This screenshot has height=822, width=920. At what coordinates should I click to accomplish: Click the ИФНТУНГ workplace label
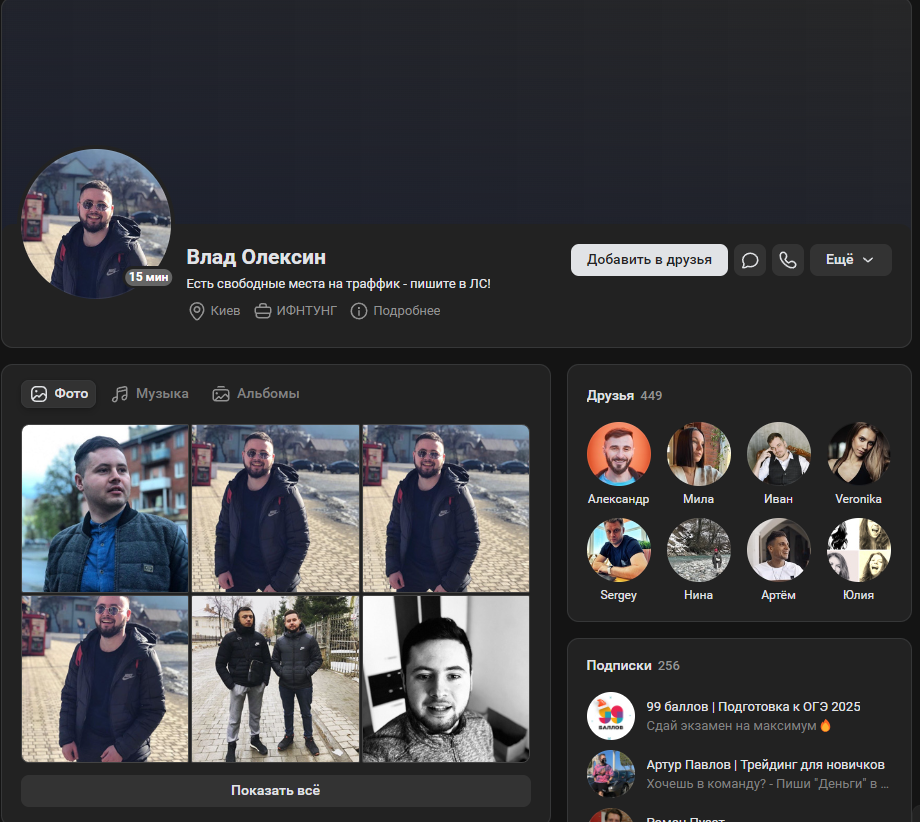point(307,311)
